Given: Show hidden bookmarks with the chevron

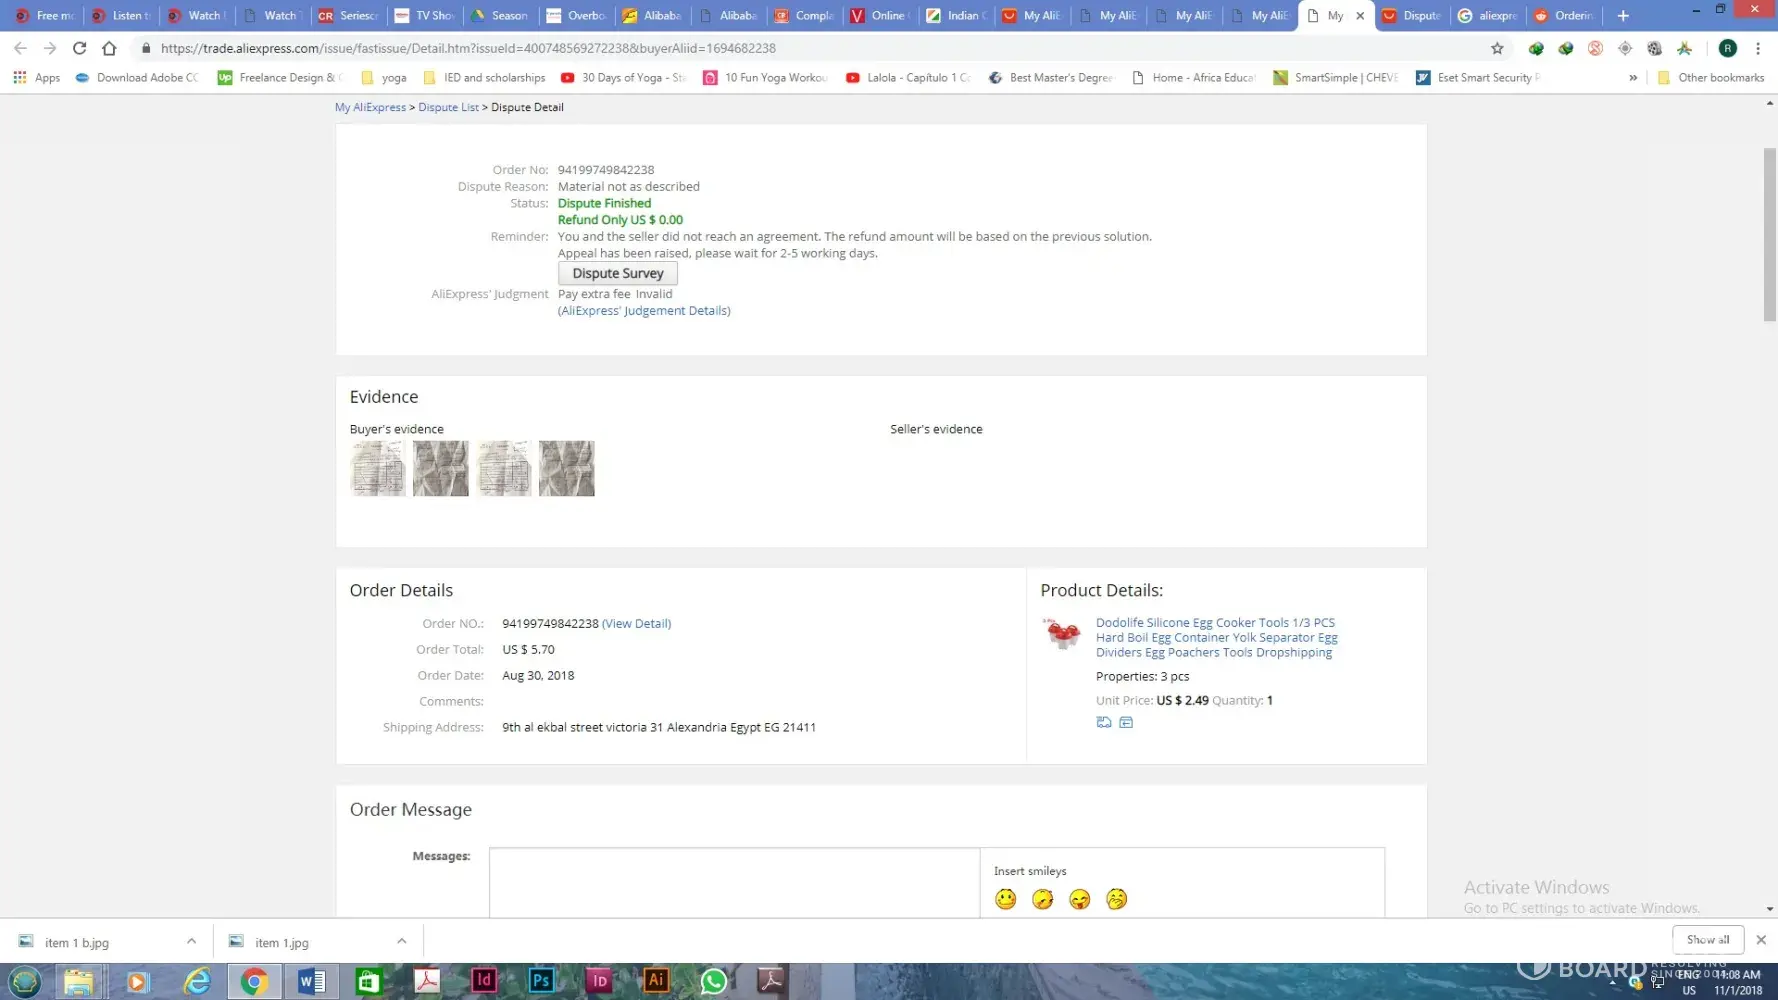Looking at the screenshot, I should (x=1633, y=77).
